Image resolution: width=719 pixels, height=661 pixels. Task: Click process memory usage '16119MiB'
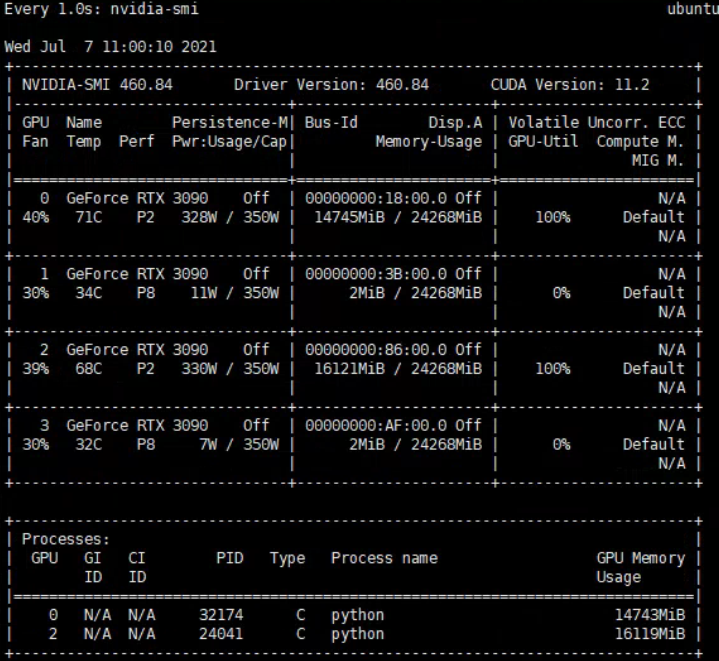650,633
